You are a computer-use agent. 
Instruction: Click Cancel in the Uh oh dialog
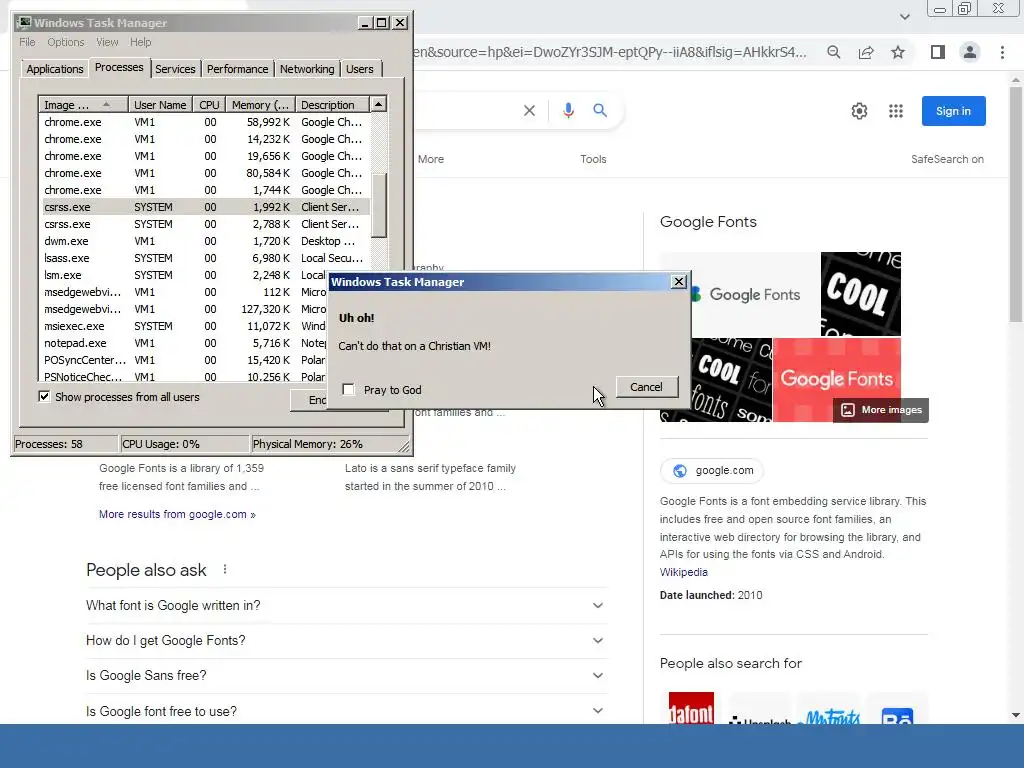coord(646,387)
